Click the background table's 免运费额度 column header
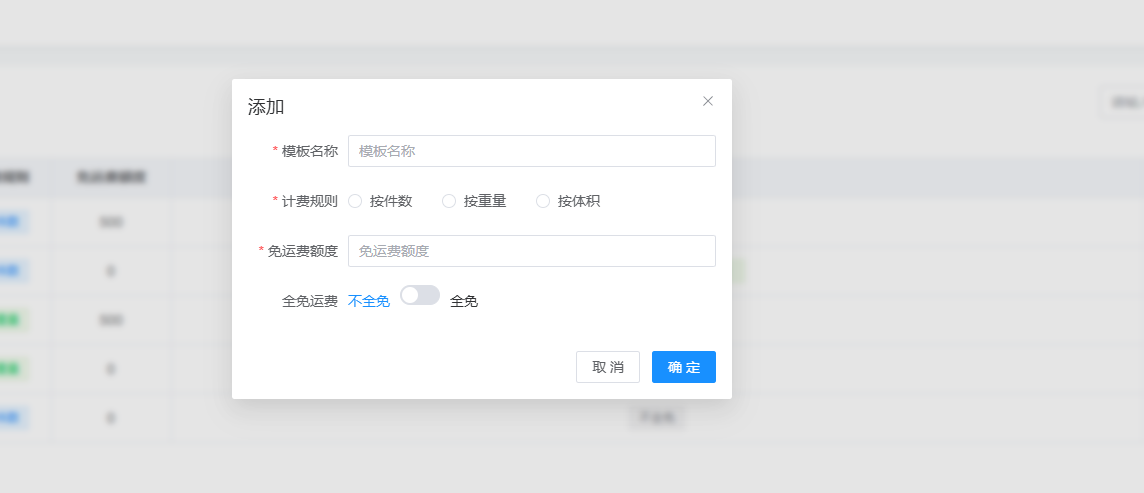Image resolution: width=1144 pixels, height=493 pixels. (x=111, y=177)
